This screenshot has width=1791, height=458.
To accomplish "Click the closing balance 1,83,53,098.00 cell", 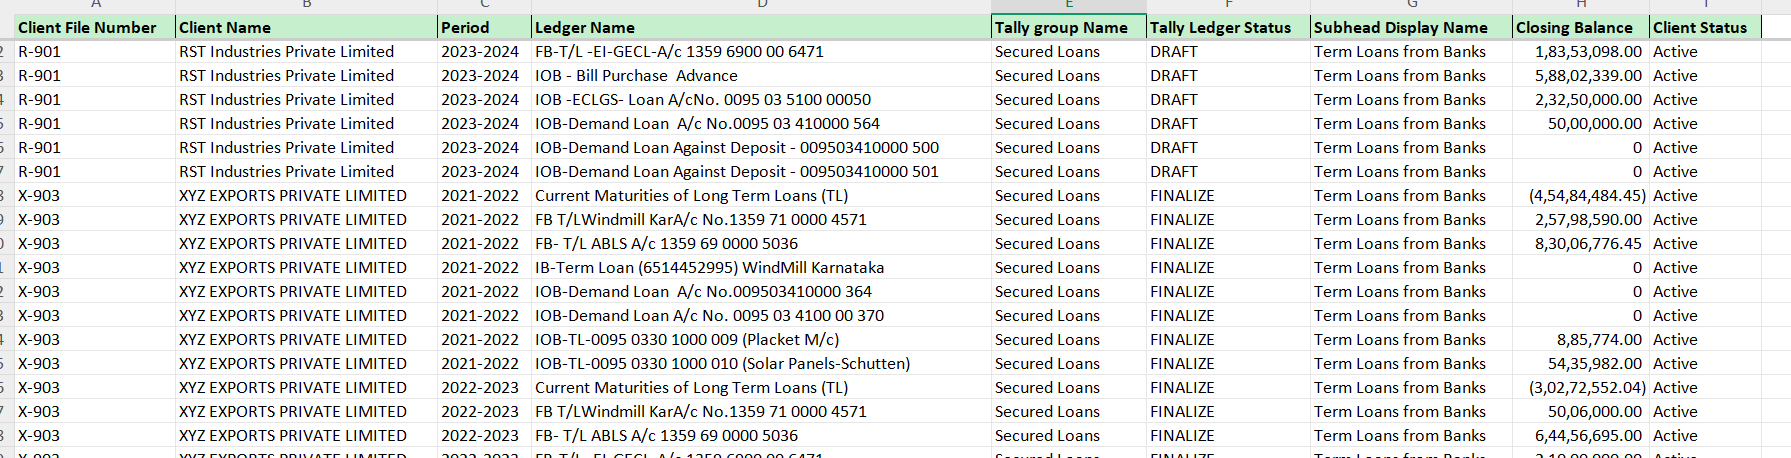I will tap(1588, 52).
